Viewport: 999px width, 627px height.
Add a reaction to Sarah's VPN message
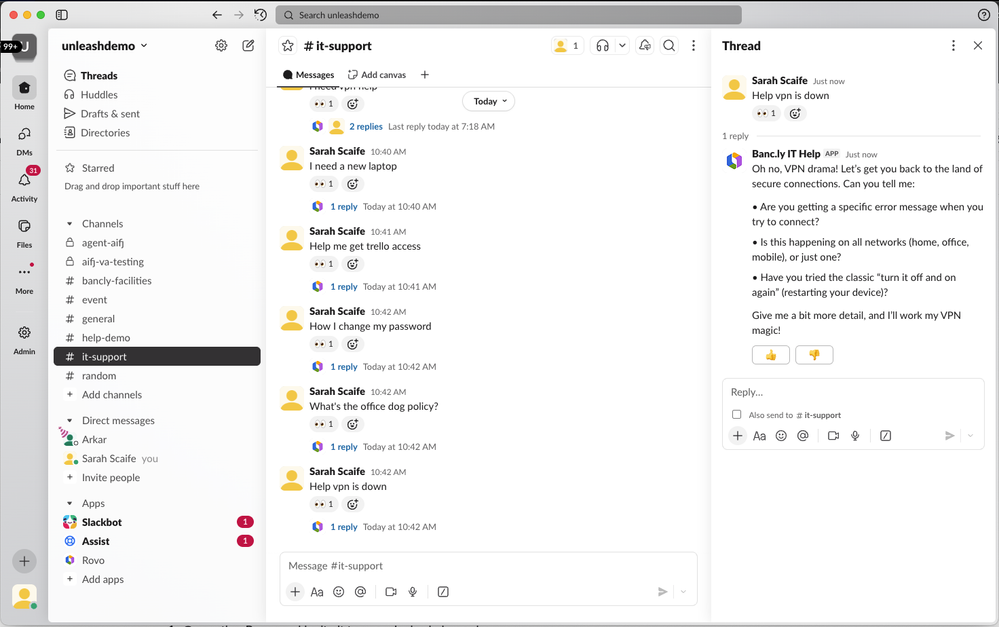(x=351, y=504)
